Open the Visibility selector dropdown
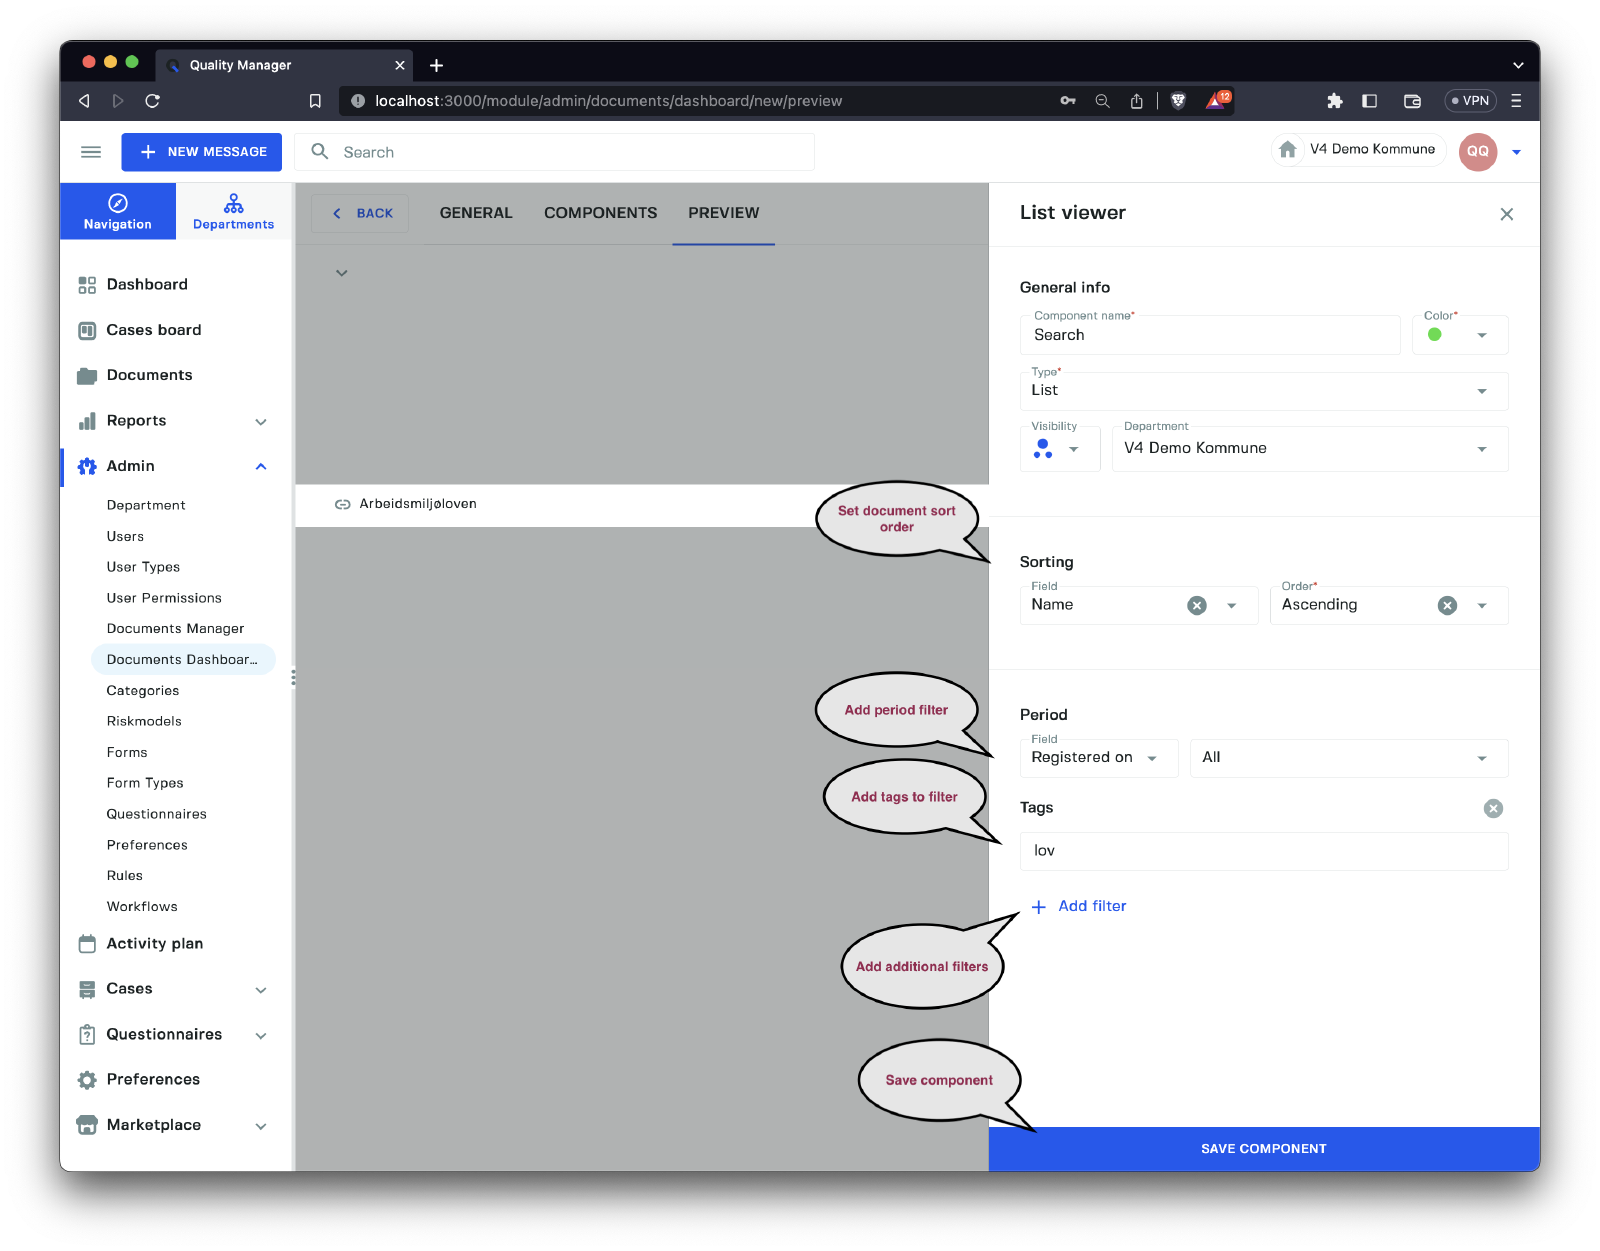Image resolution: width=1600 pixels, height=1251 pixels. pos(1058,449)
